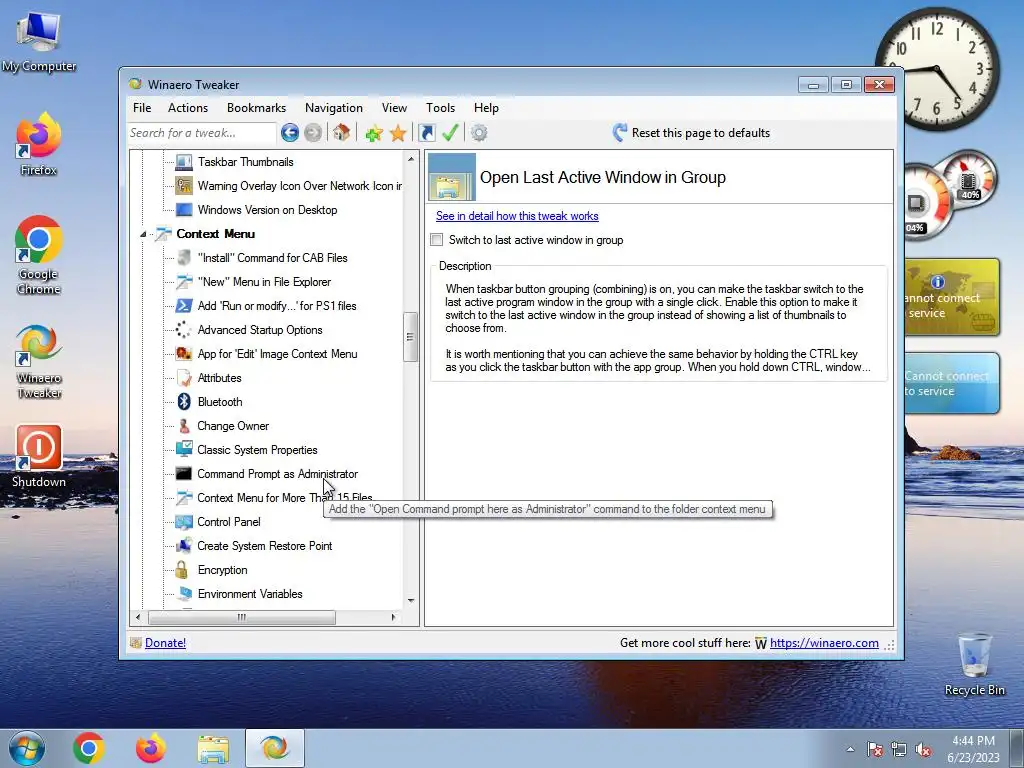1024x768 pixels.
Task: Open the Tools menu
Action: tap(440, 108)
